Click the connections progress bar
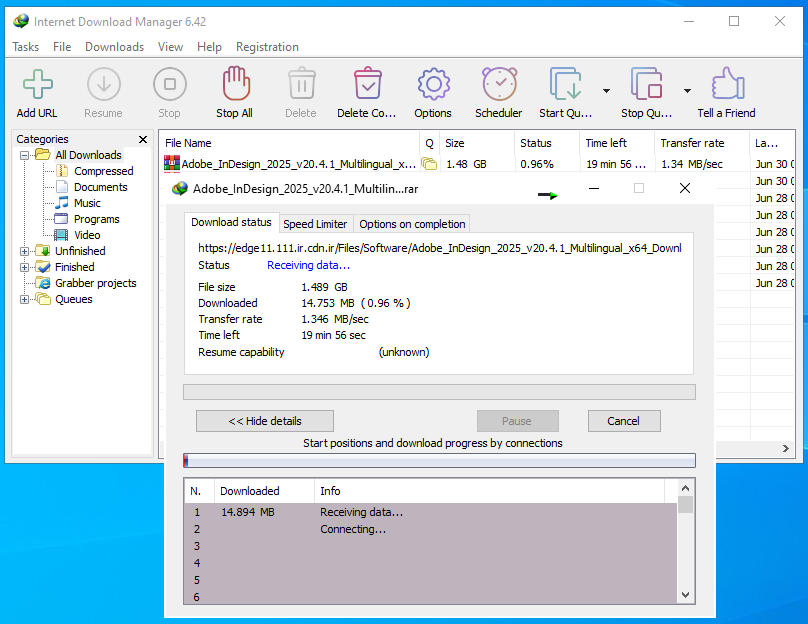This screenshot has width=808, height=624. click(x=440, y=460)
